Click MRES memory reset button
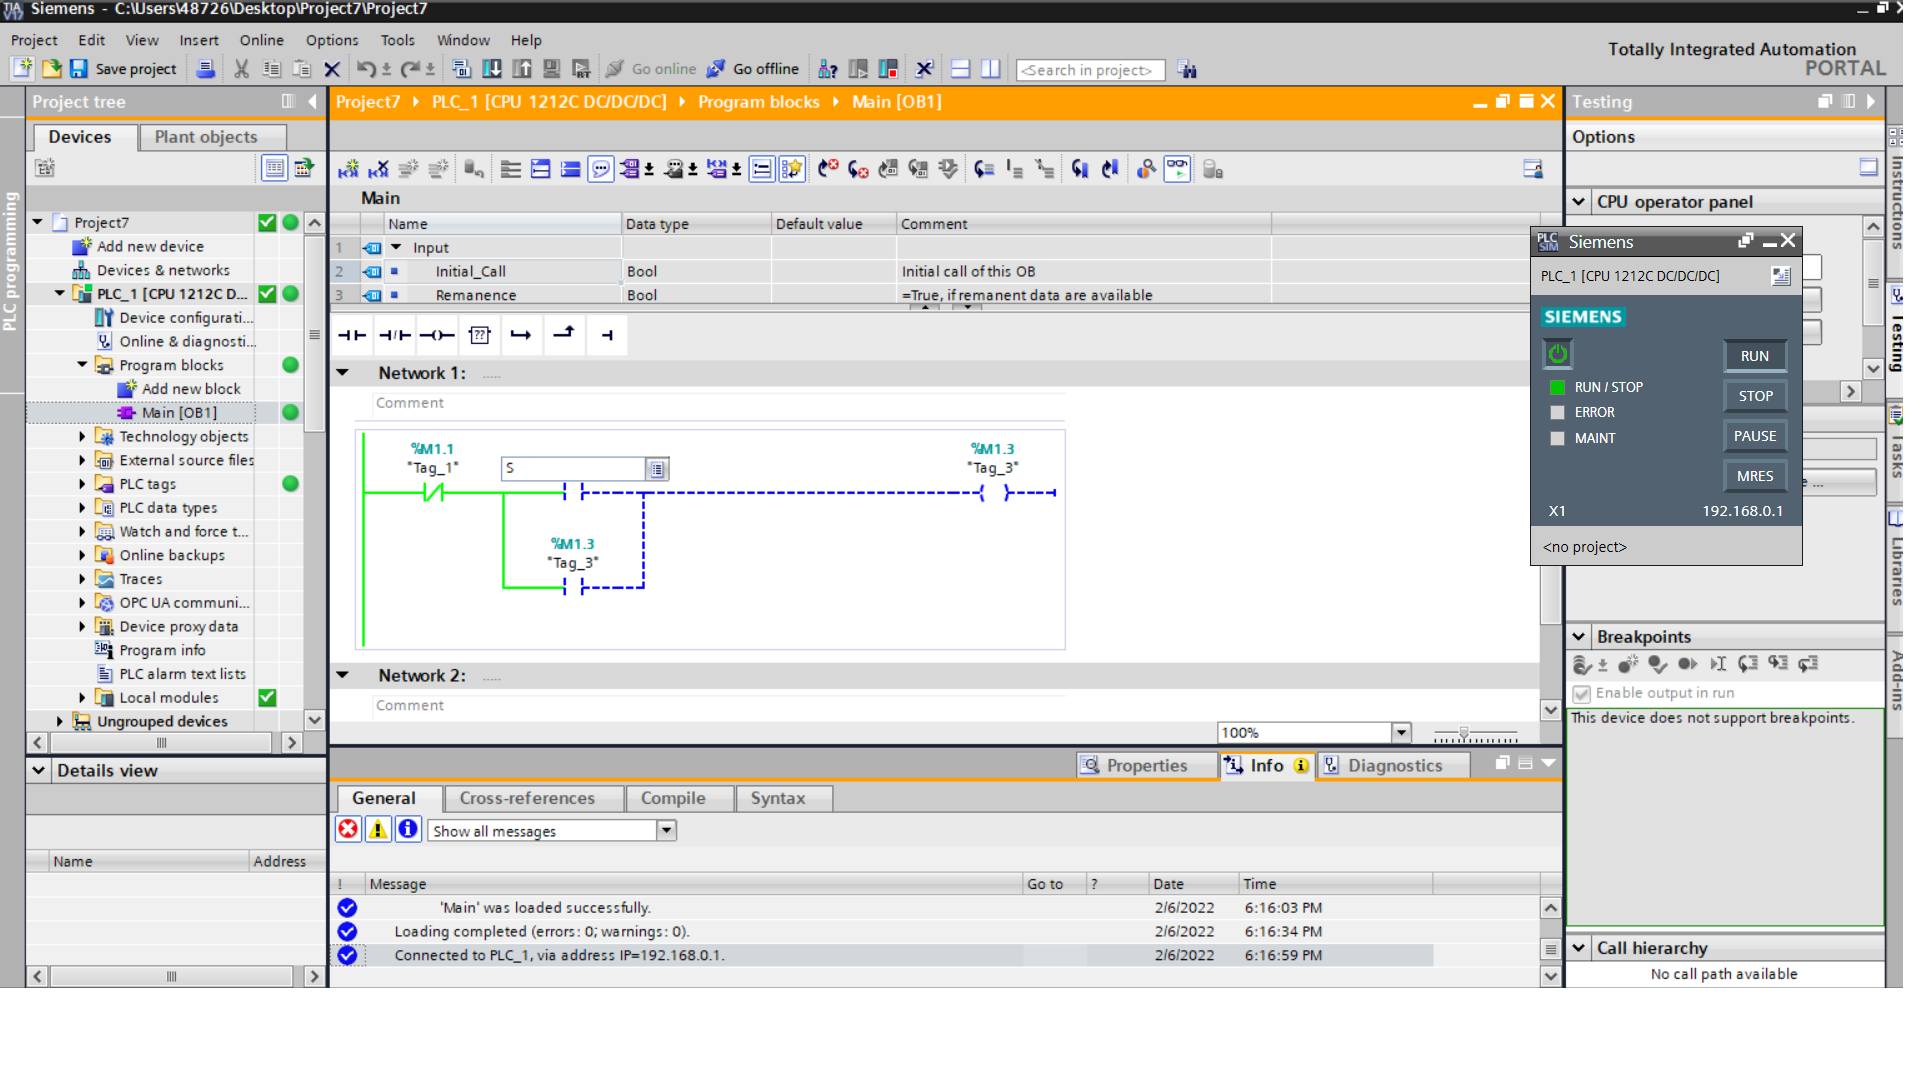 [1754, 476]
